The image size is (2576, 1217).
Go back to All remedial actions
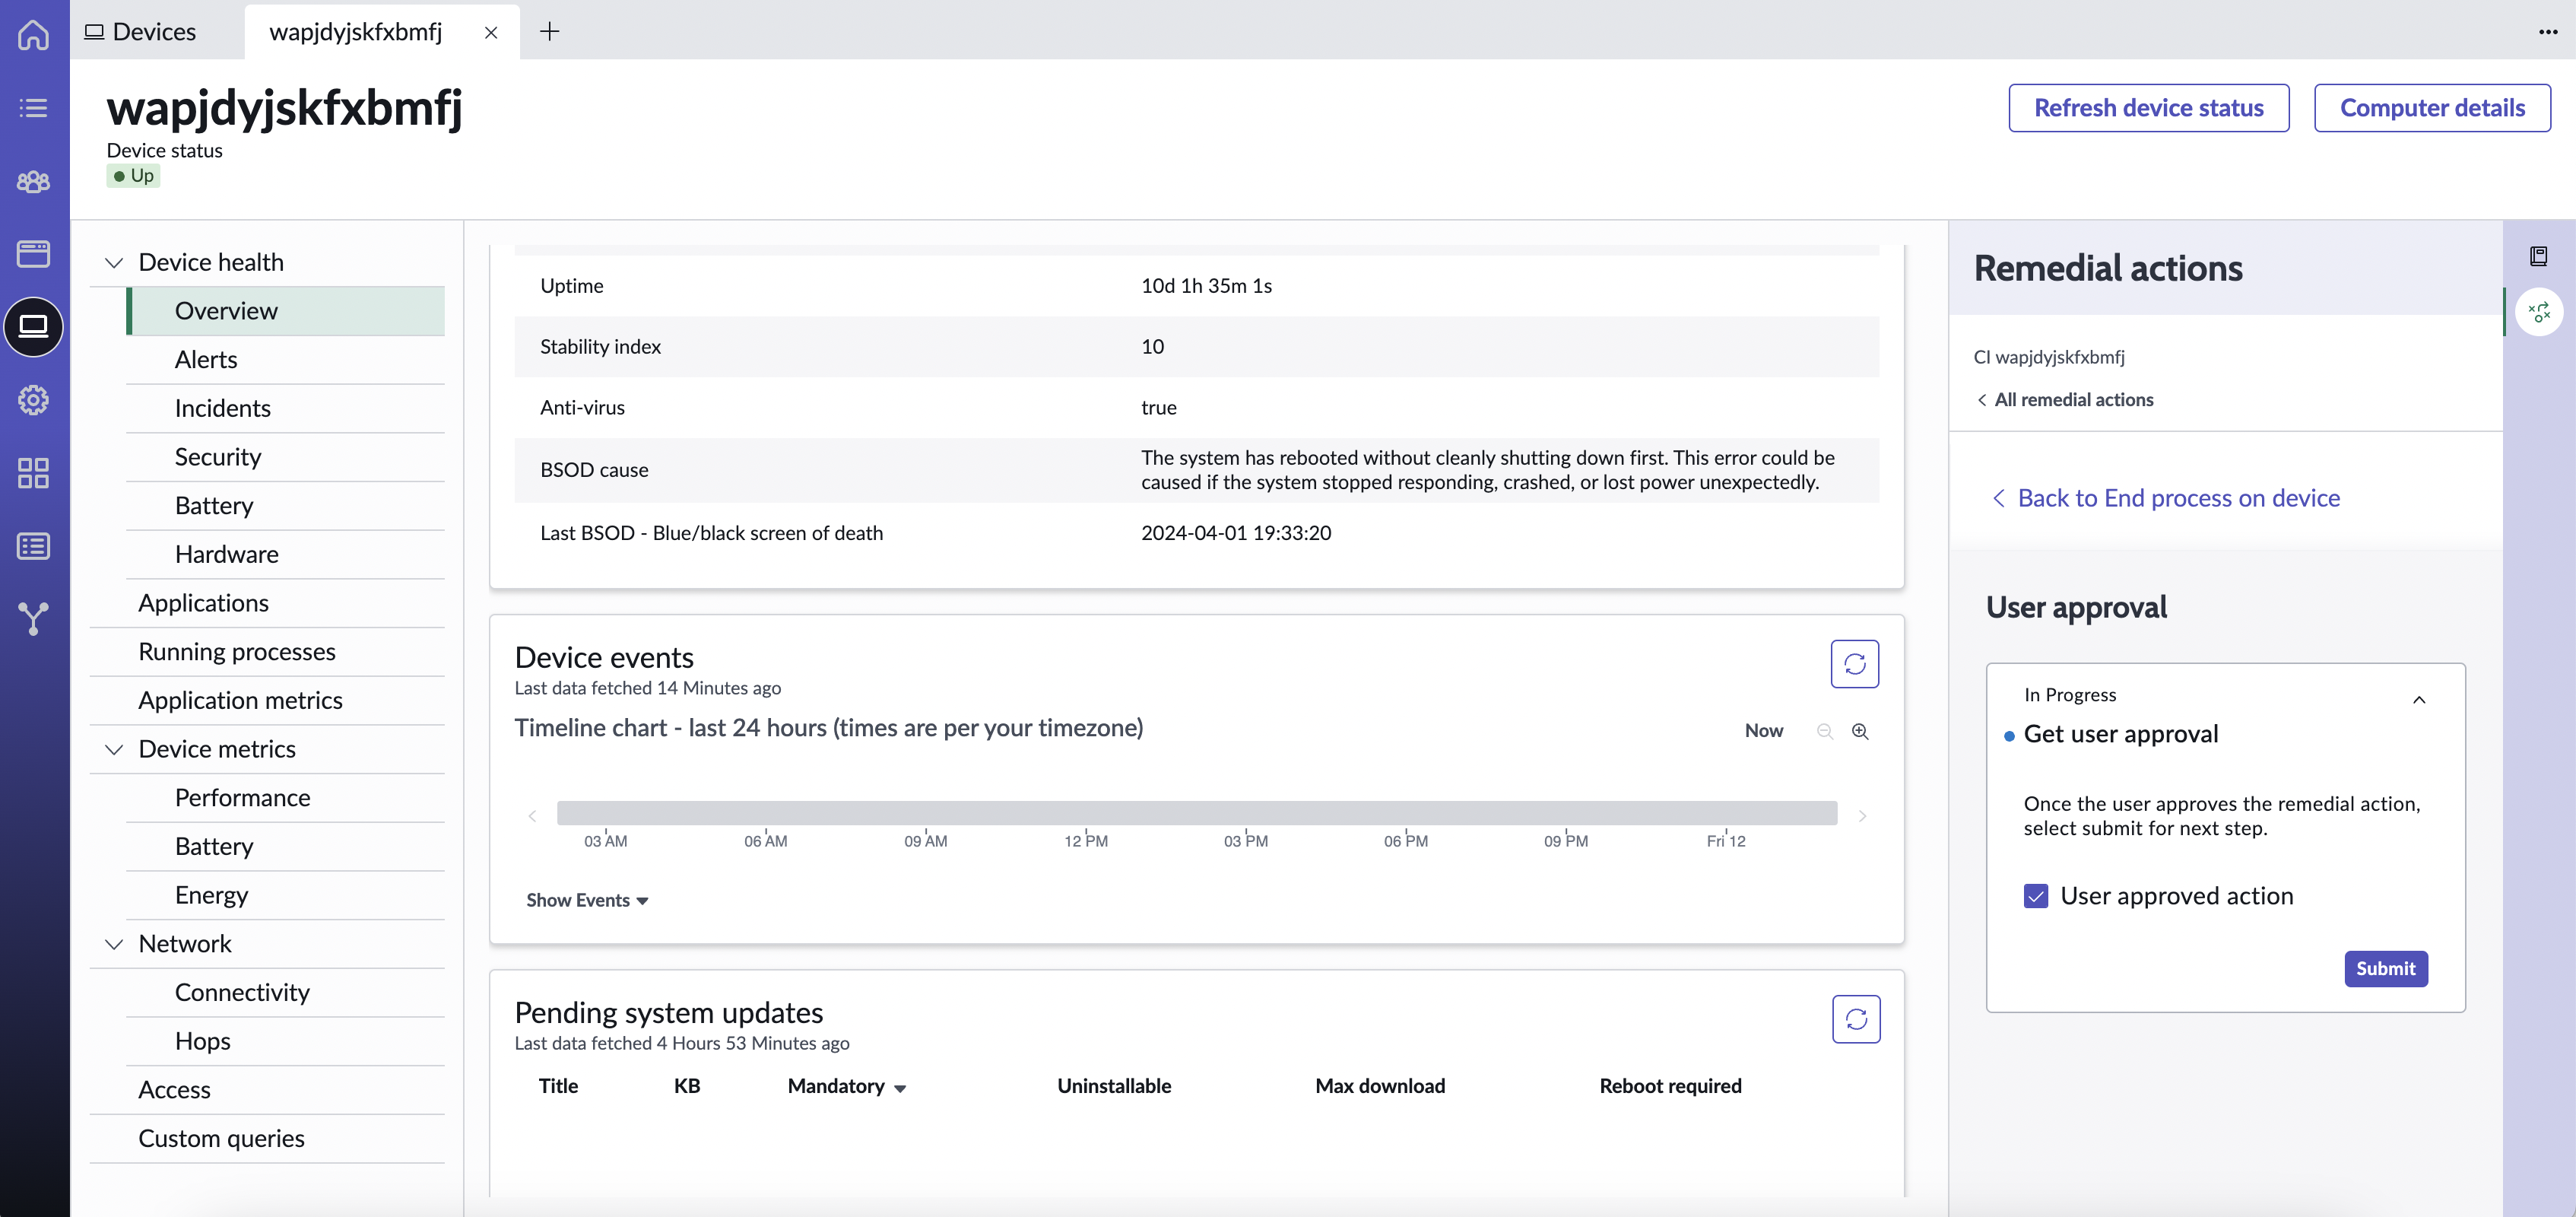(x=2064, y=400)
